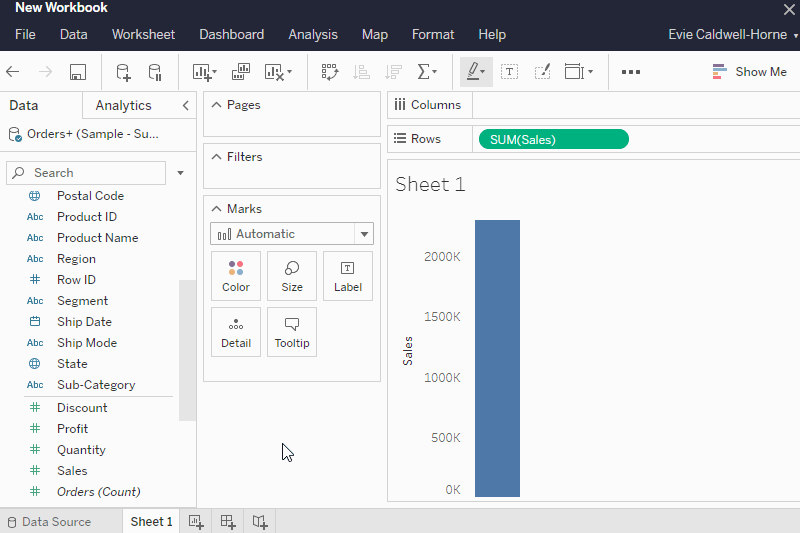The width and height of the screenshot is (800, 533).
Task: Click the Pause Auto Updates icon
Action: pos(155,72)
